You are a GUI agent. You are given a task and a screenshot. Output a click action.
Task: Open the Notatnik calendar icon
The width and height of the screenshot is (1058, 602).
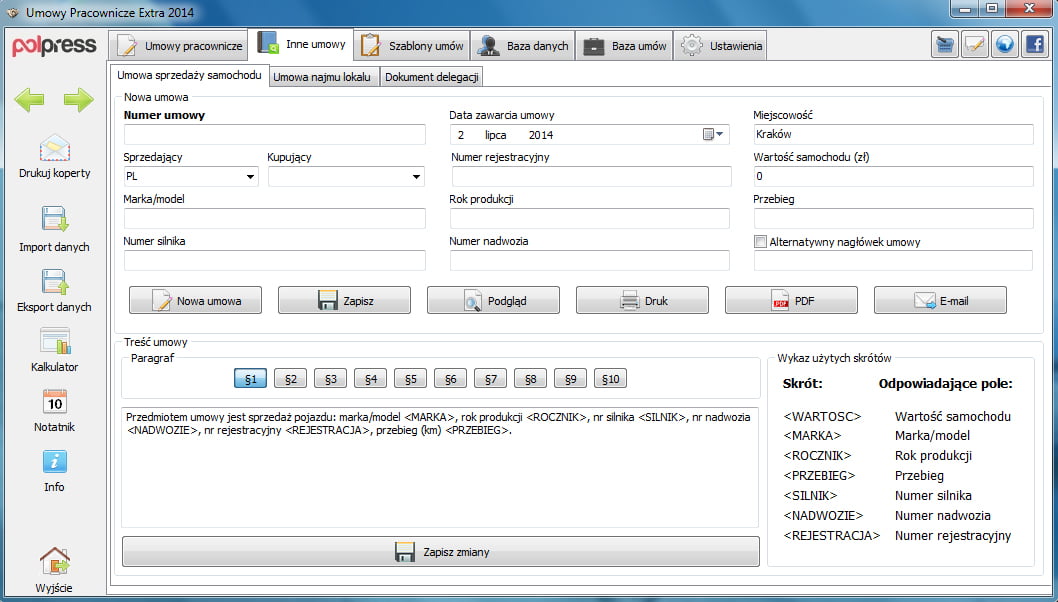(x=54, y=402)
